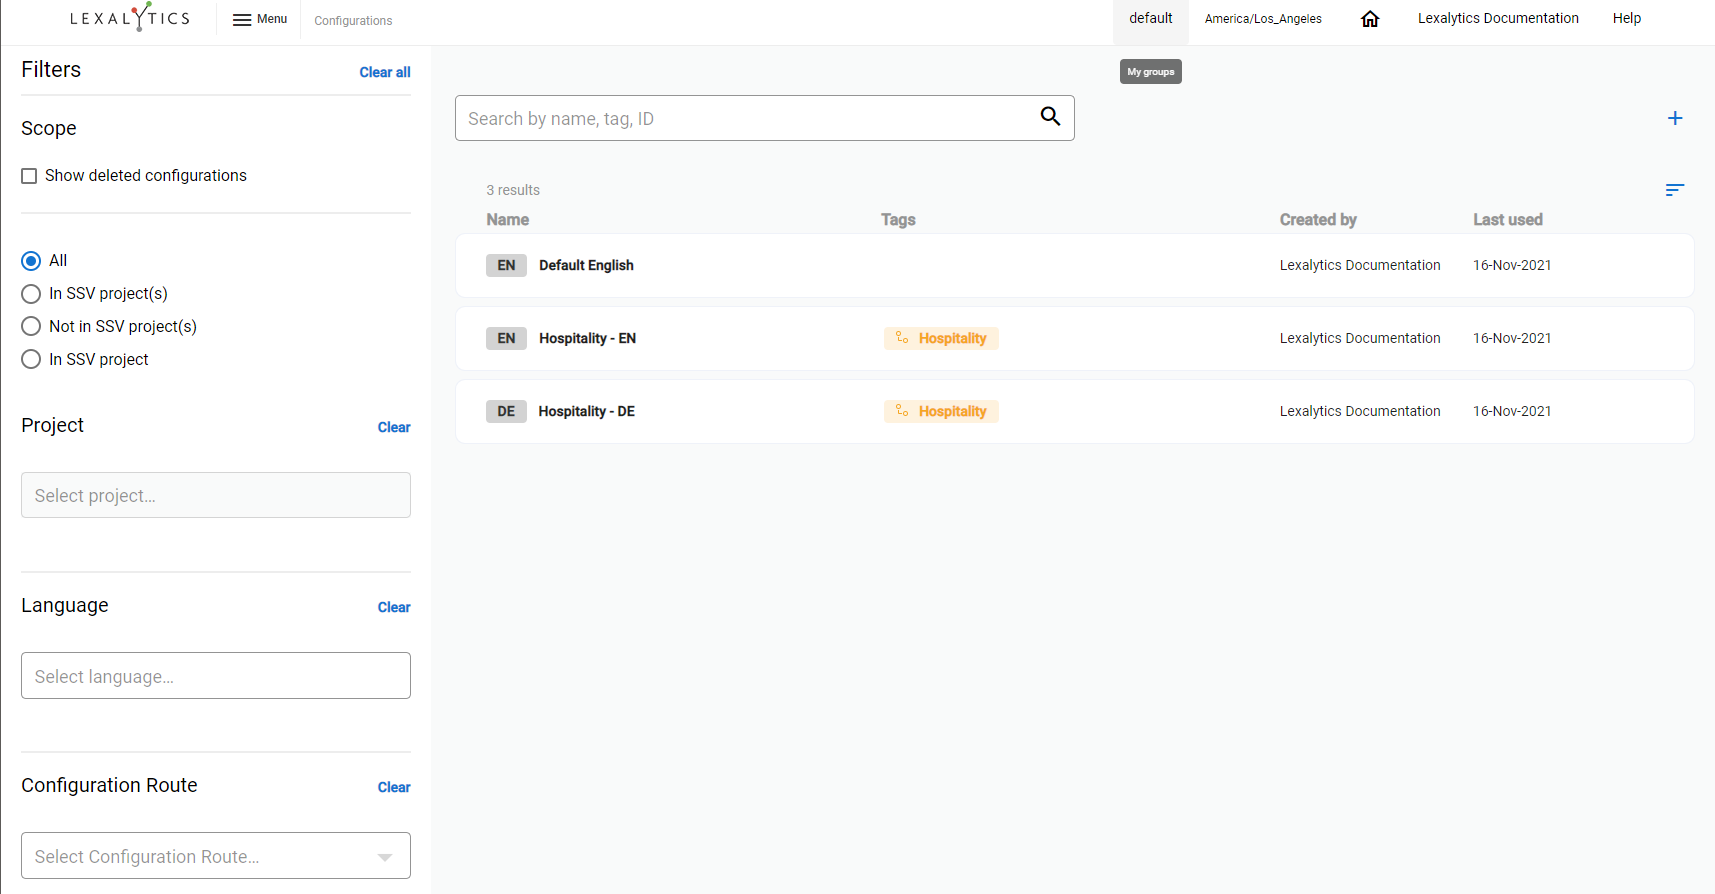The image size is (1715, 894).
Task: Sort by the Created by column header
Action: click(x=1318, y=220)
